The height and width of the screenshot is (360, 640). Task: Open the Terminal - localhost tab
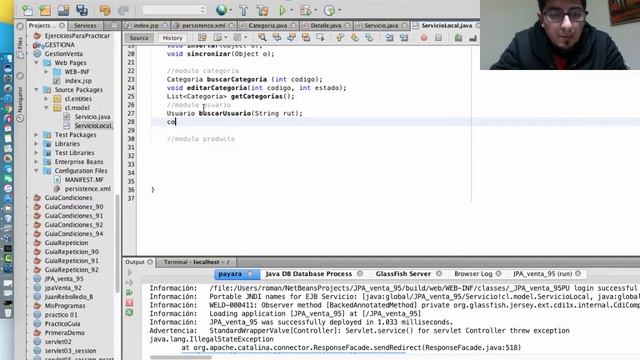pyautogui.click(x=196, y=262)
